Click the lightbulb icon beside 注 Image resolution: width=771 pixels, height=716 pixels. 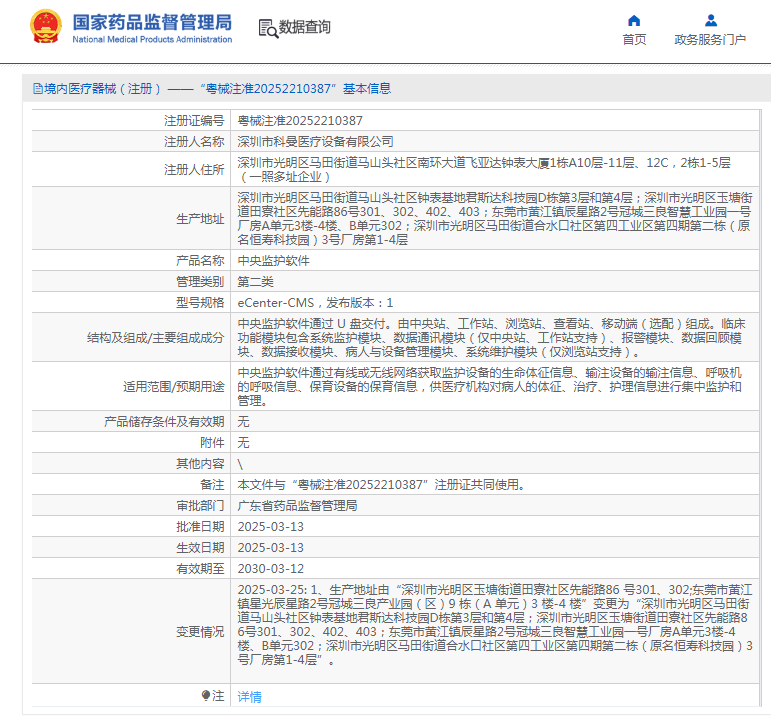pos(206,696)
